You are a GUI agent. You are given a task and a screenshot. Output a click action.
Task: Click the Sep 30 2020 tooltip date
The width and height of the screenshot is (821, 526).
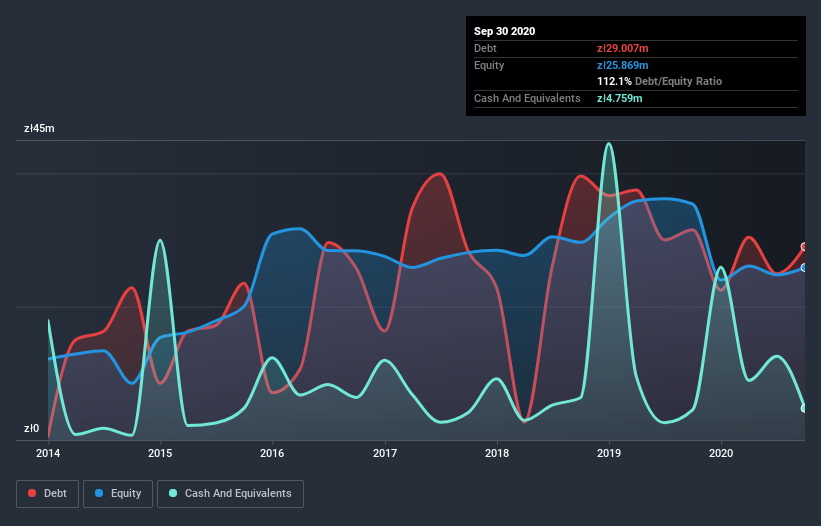point(505,31)
